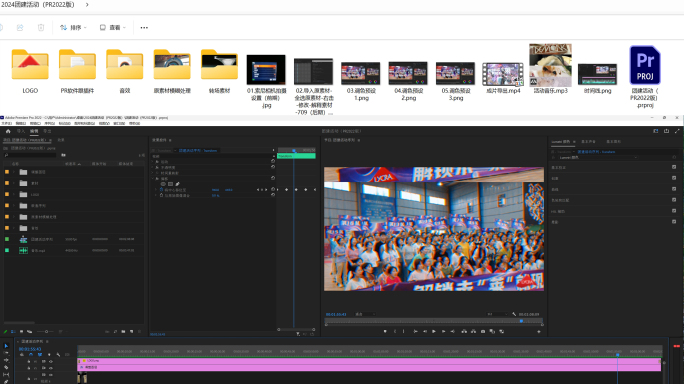Screen dimensions: 684x384
Task: Toggle linked selection in timeline
Action: [x=40, y=355]
